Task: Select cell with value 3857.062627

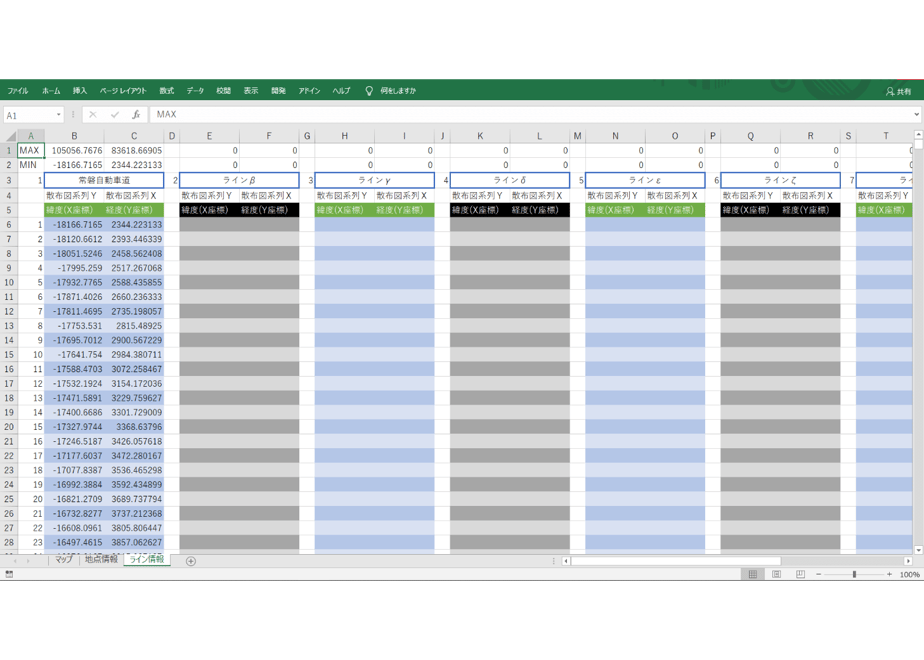Action: coord(134,542)
